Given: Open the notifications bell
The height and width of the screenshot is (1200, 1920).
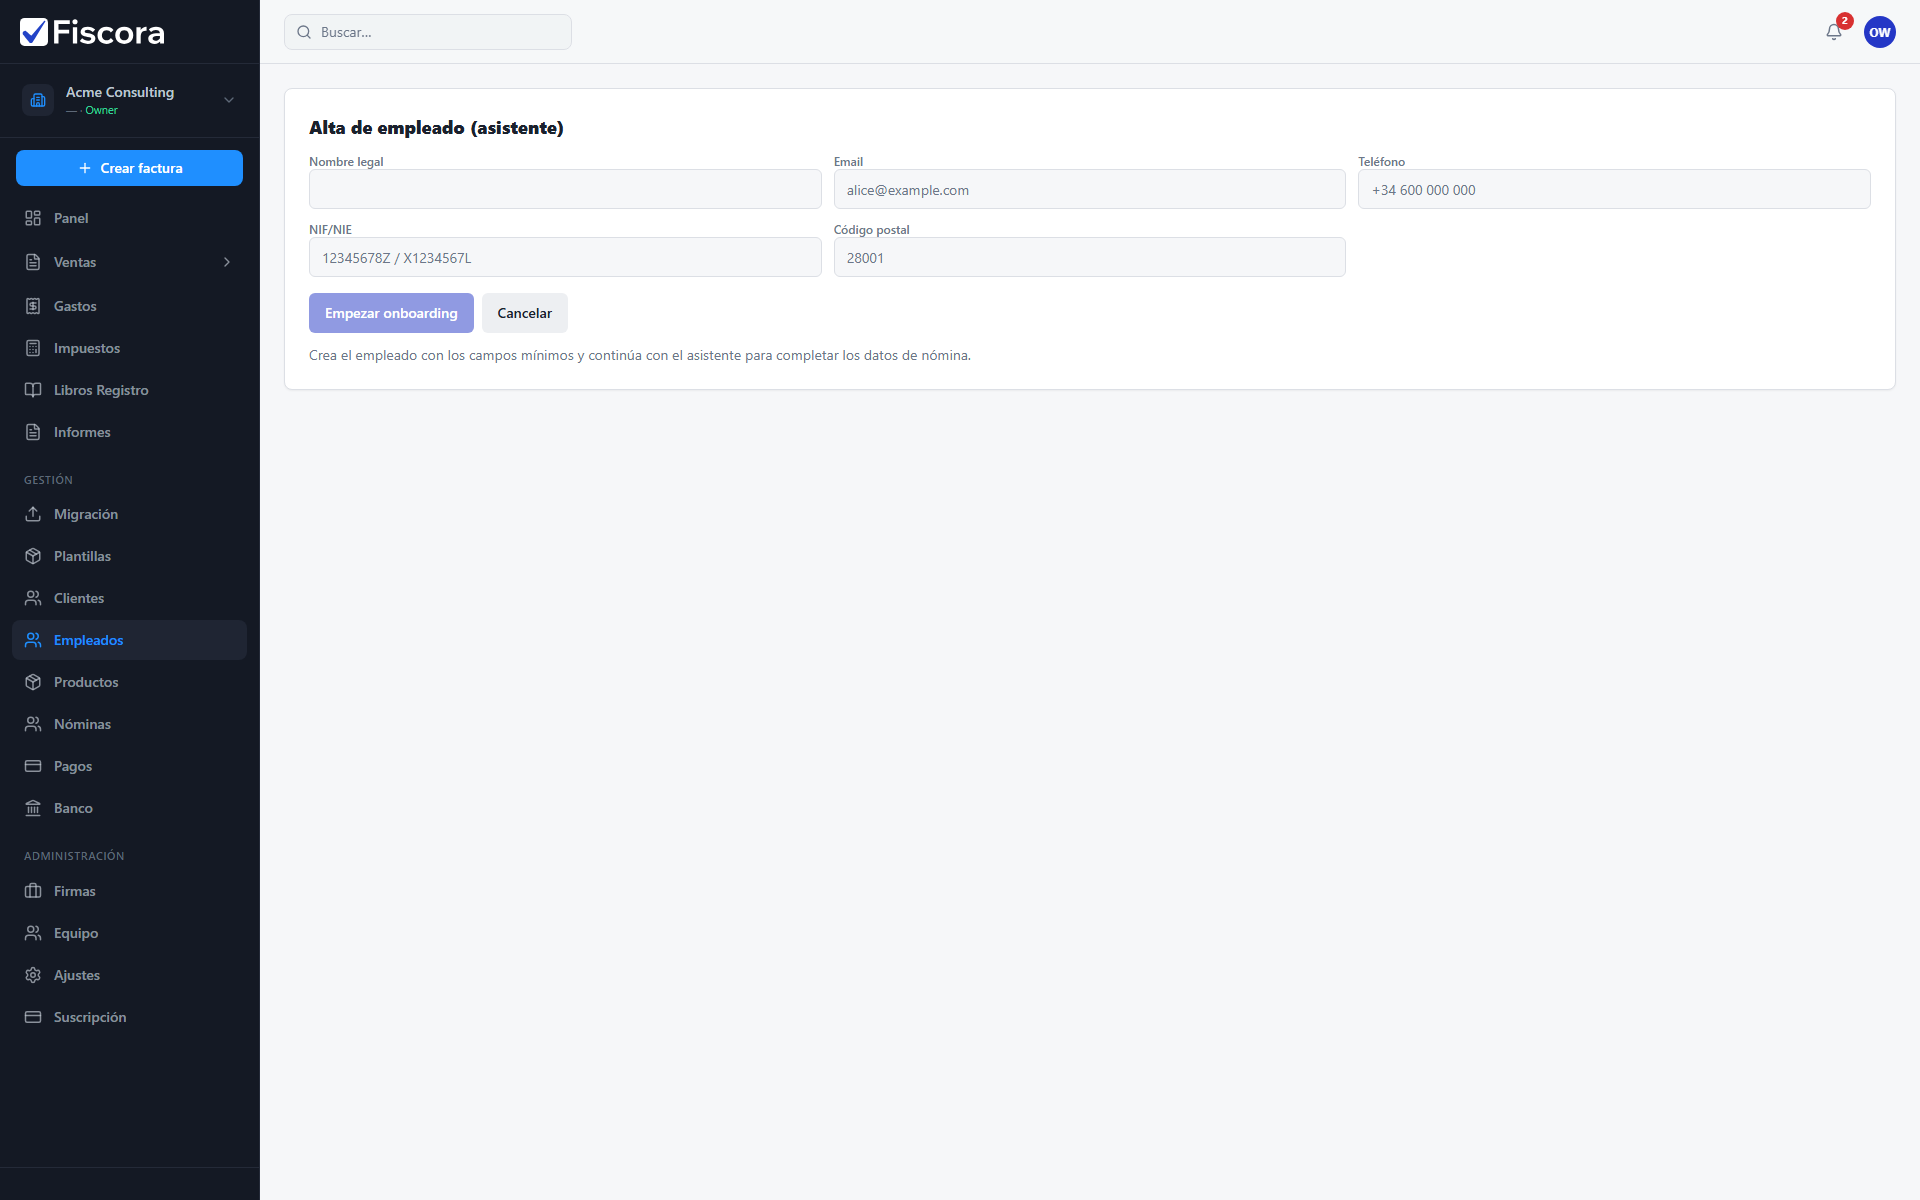Looking at the screenshot, I should (1834, 32).
